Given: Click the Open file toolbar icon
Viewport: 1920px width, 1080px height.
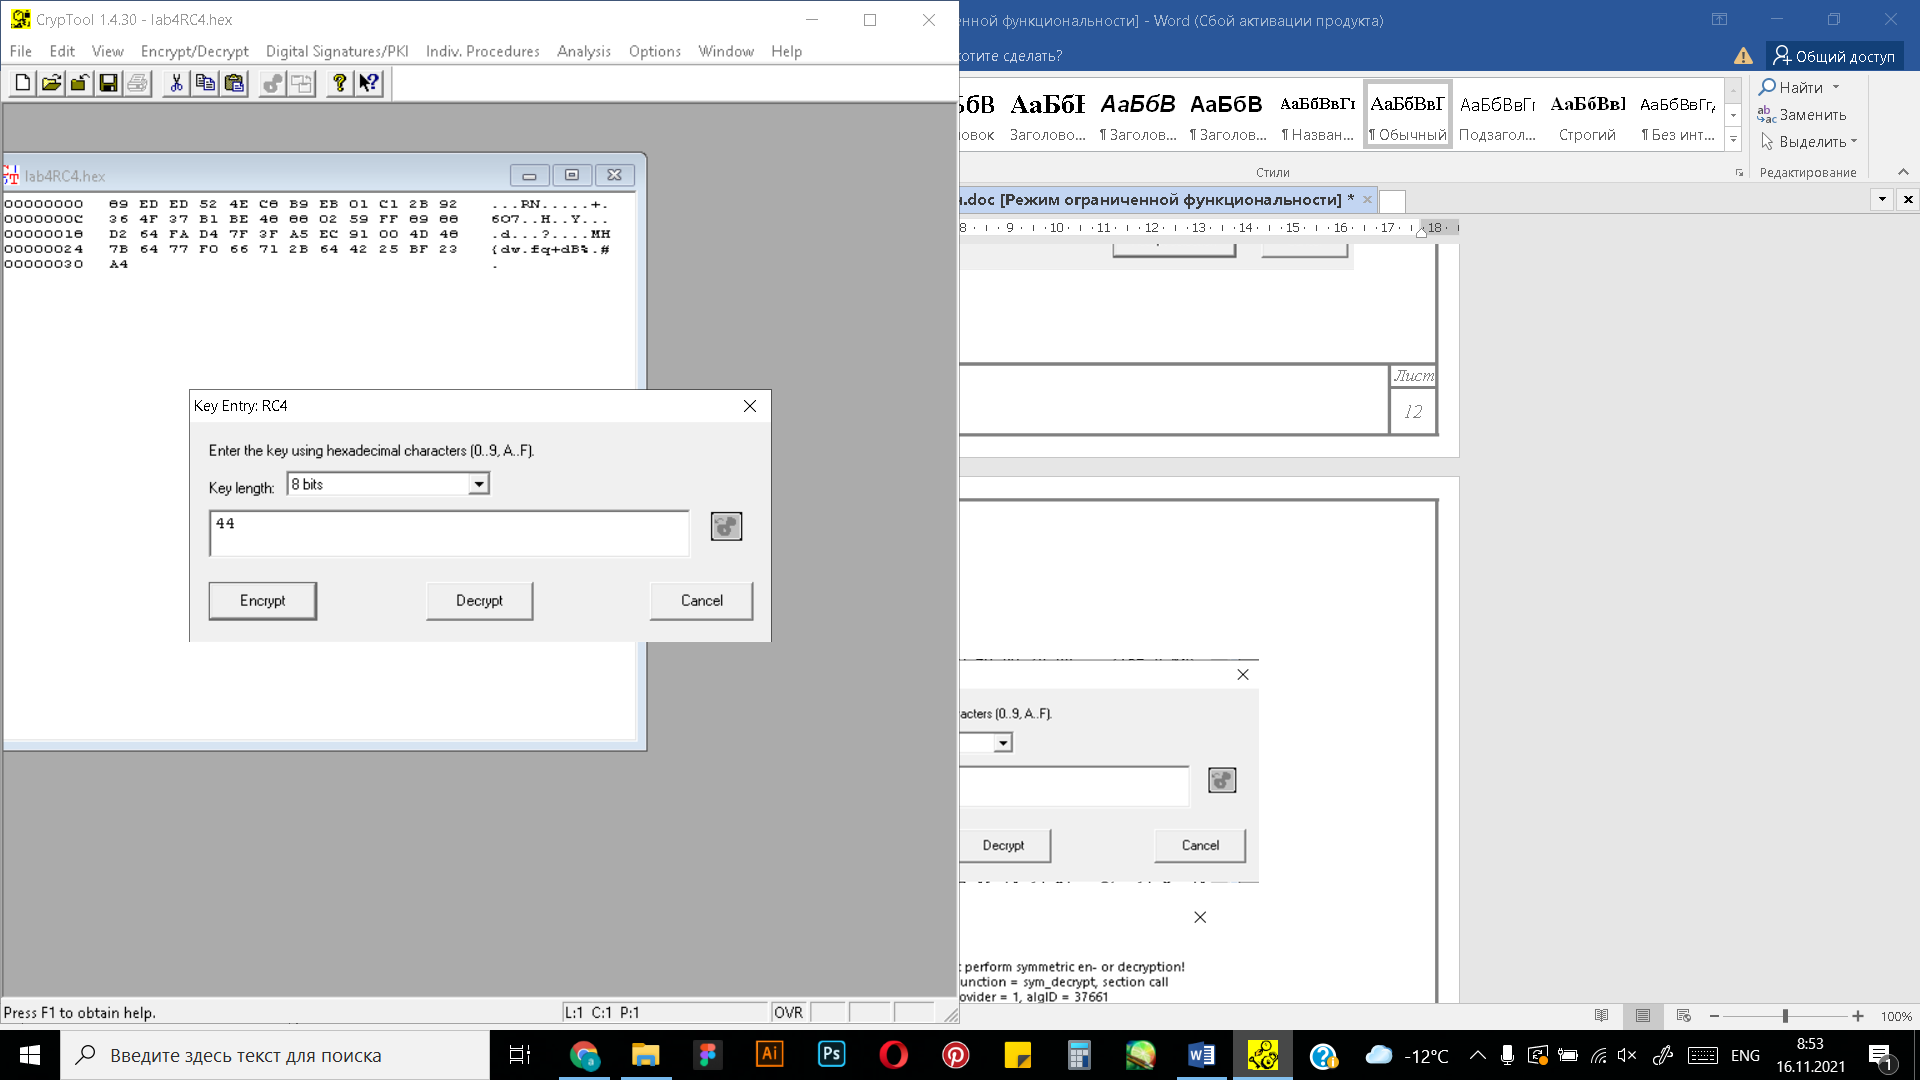Looking at the screenshot, I should click(51, 83).
